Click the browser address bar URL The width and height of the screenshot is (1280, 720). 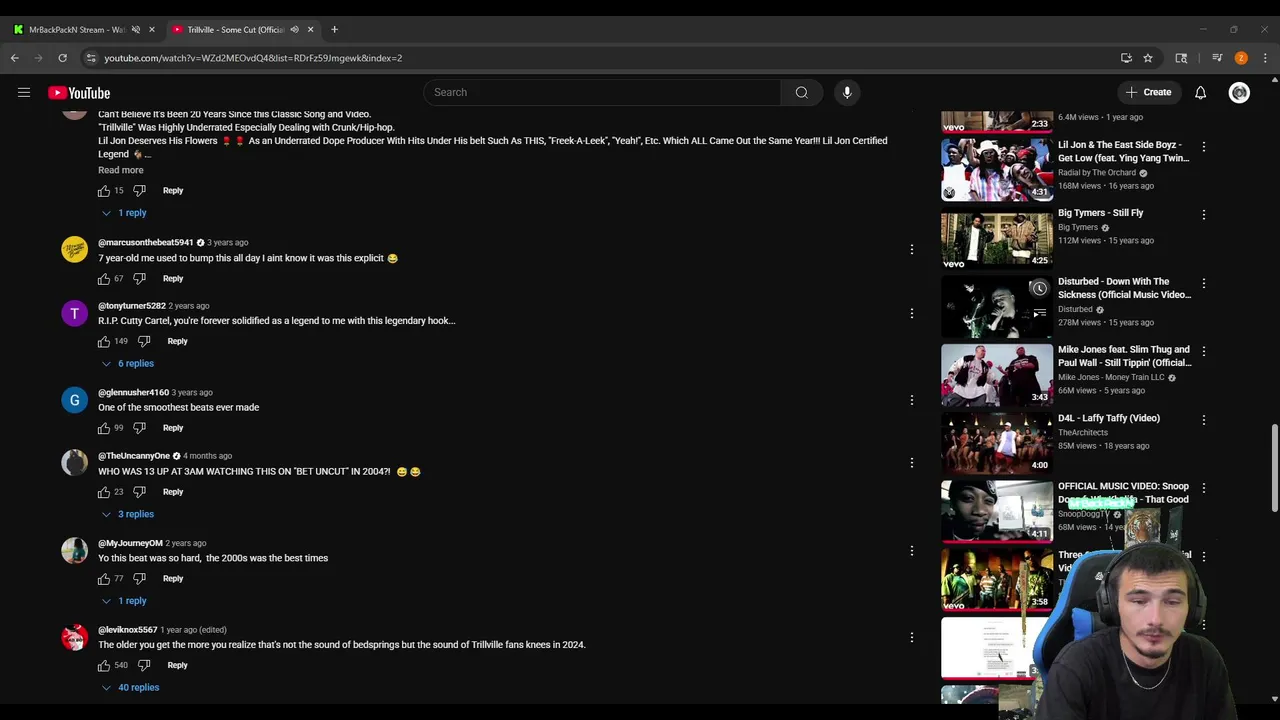tap(253, 58)
